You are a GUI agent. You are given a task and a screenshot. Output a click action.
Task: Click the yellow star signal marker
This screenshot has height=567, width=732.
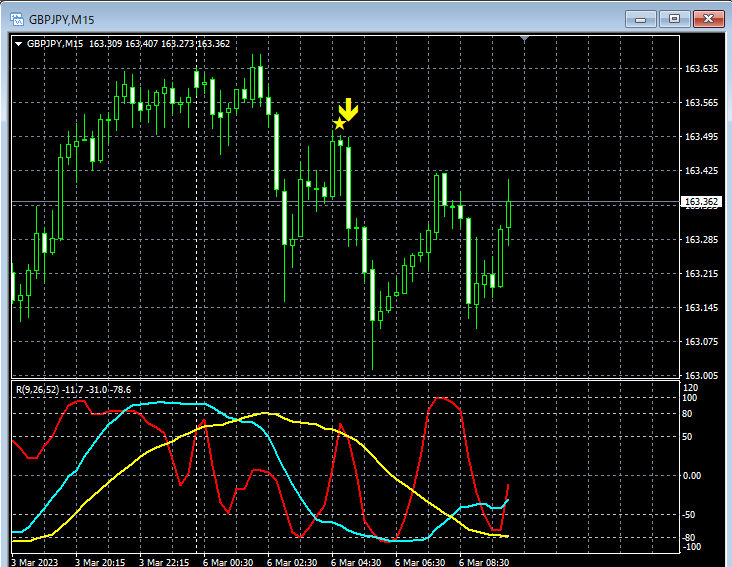point(339,124)
